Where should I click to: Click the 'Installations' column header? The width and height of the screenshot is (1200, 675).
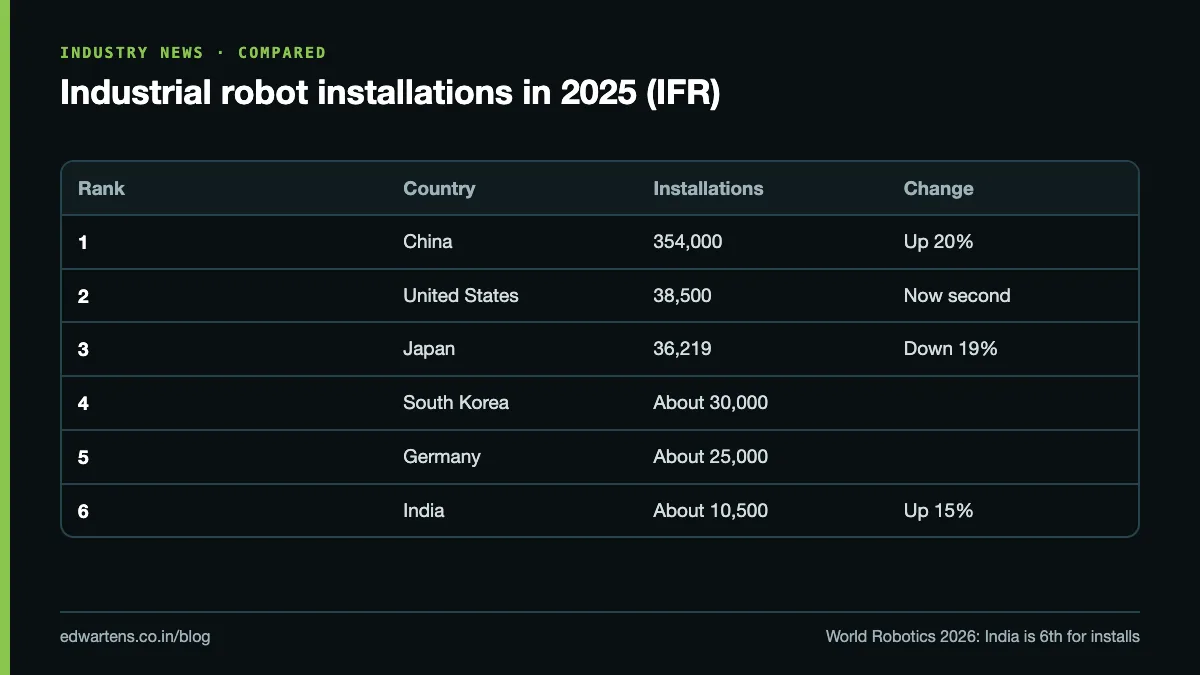click(708, 188)
